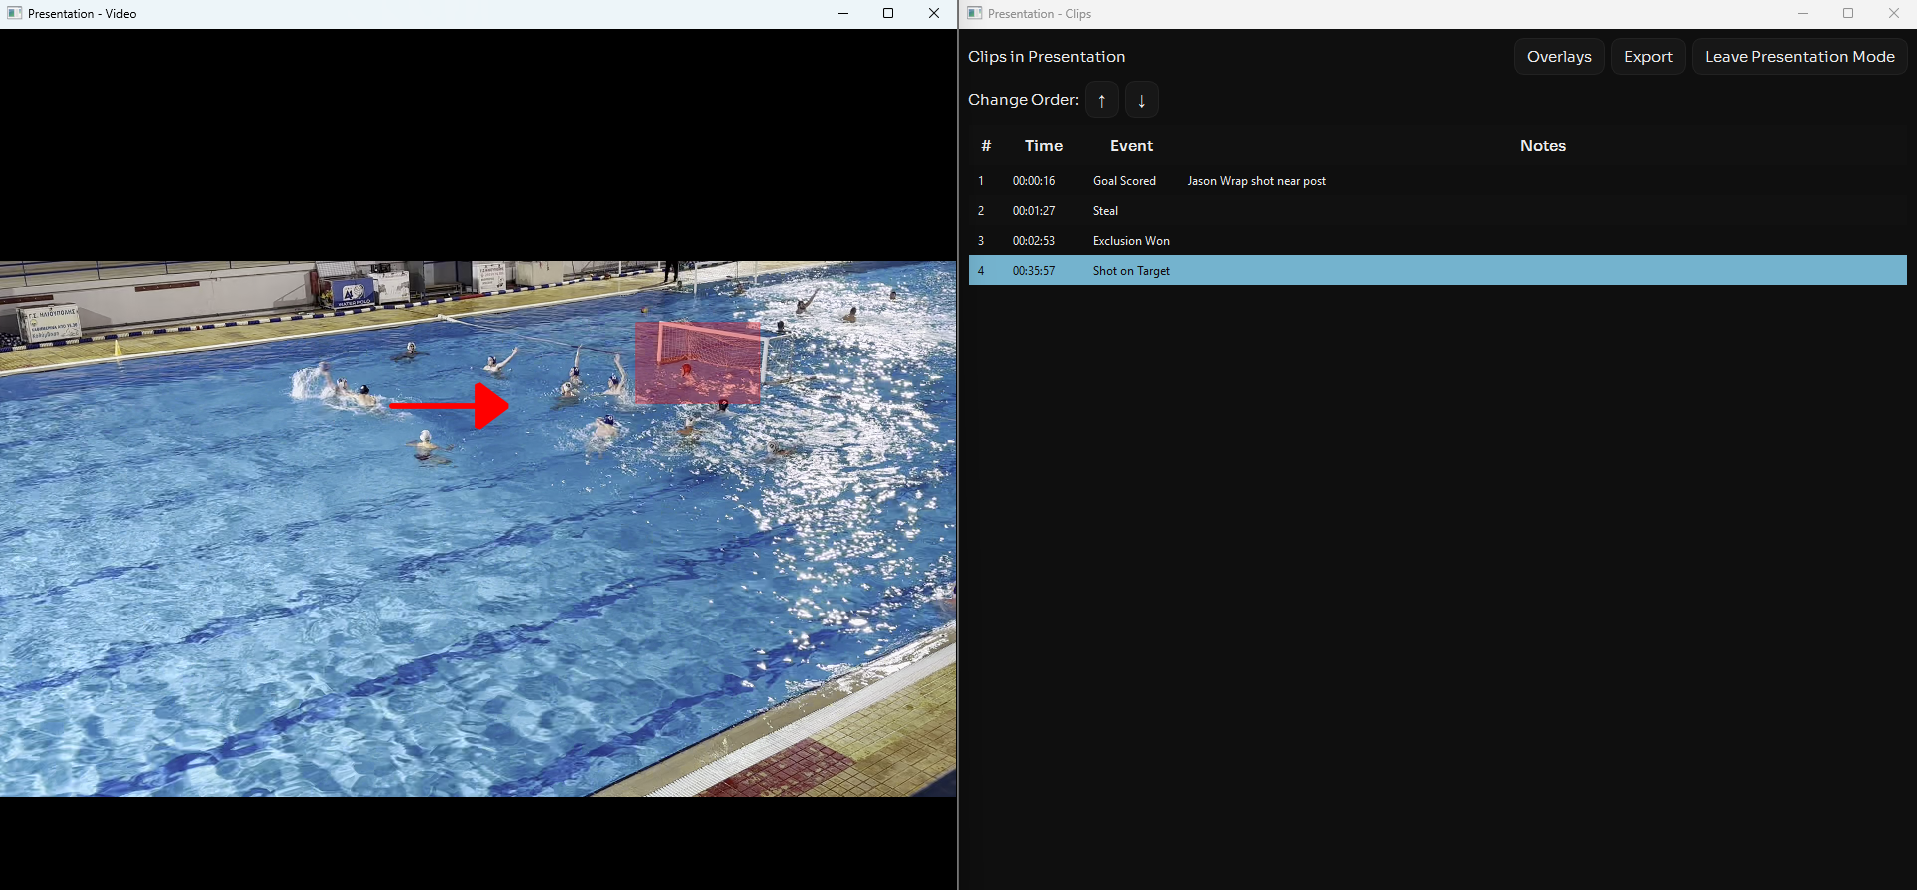Select the Shot on Target clip row
The width and height of the screenshot is (1917, 890).
tap(1437, 271)
